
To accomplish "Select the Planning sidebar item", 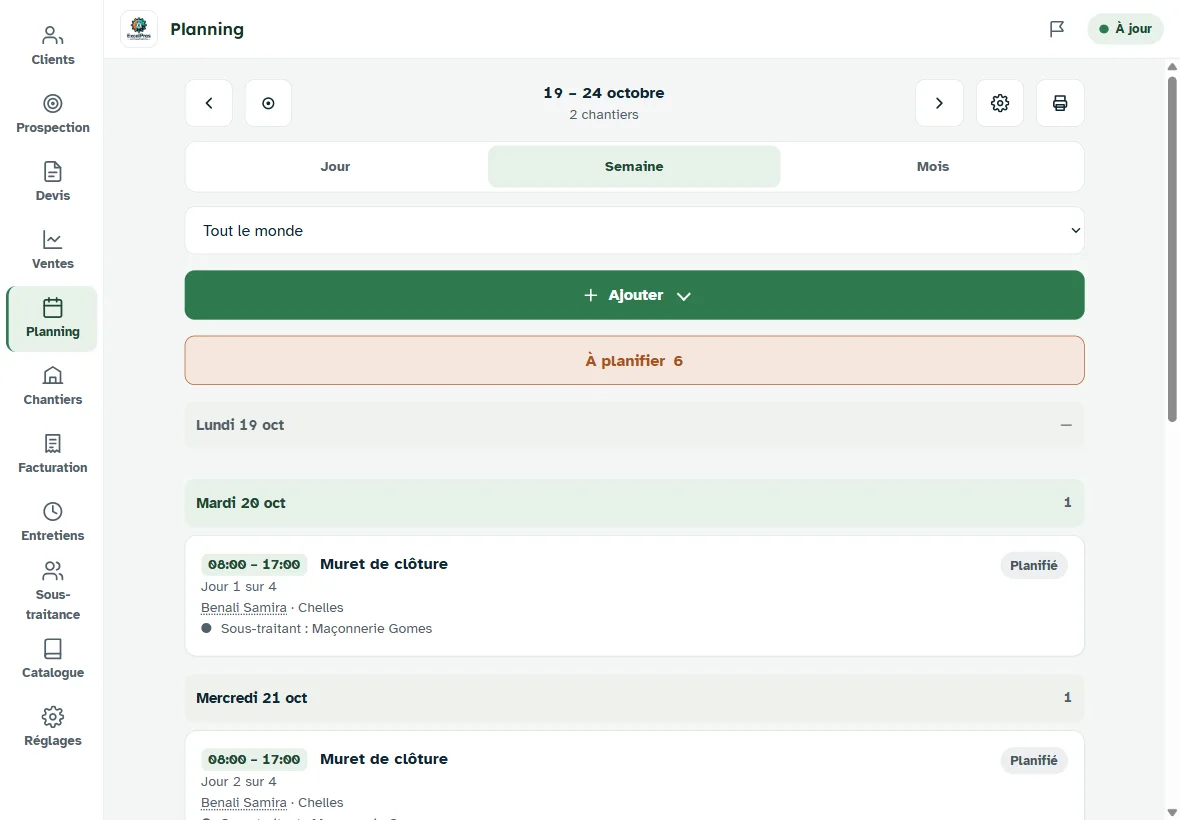I will [x=53, y=318].
